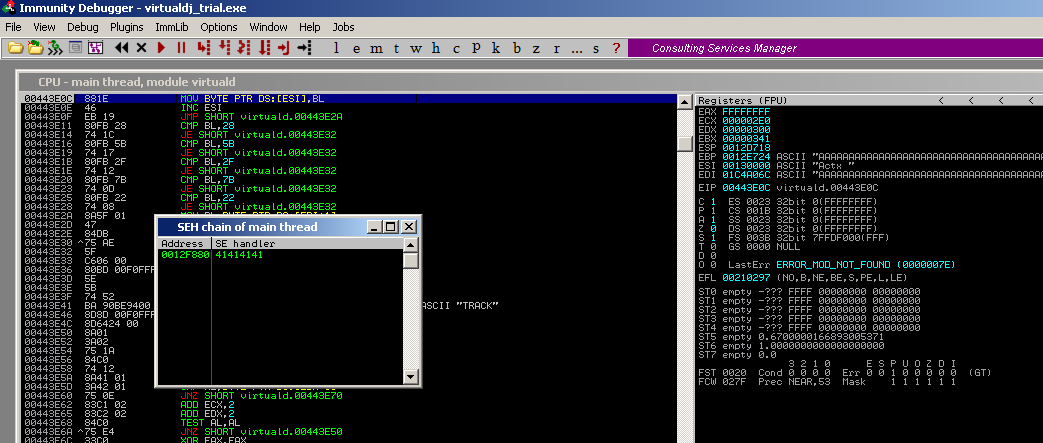This screenshot has height=443, width=1043.
Task: Open the Help menu
Action: click(309, 27)
